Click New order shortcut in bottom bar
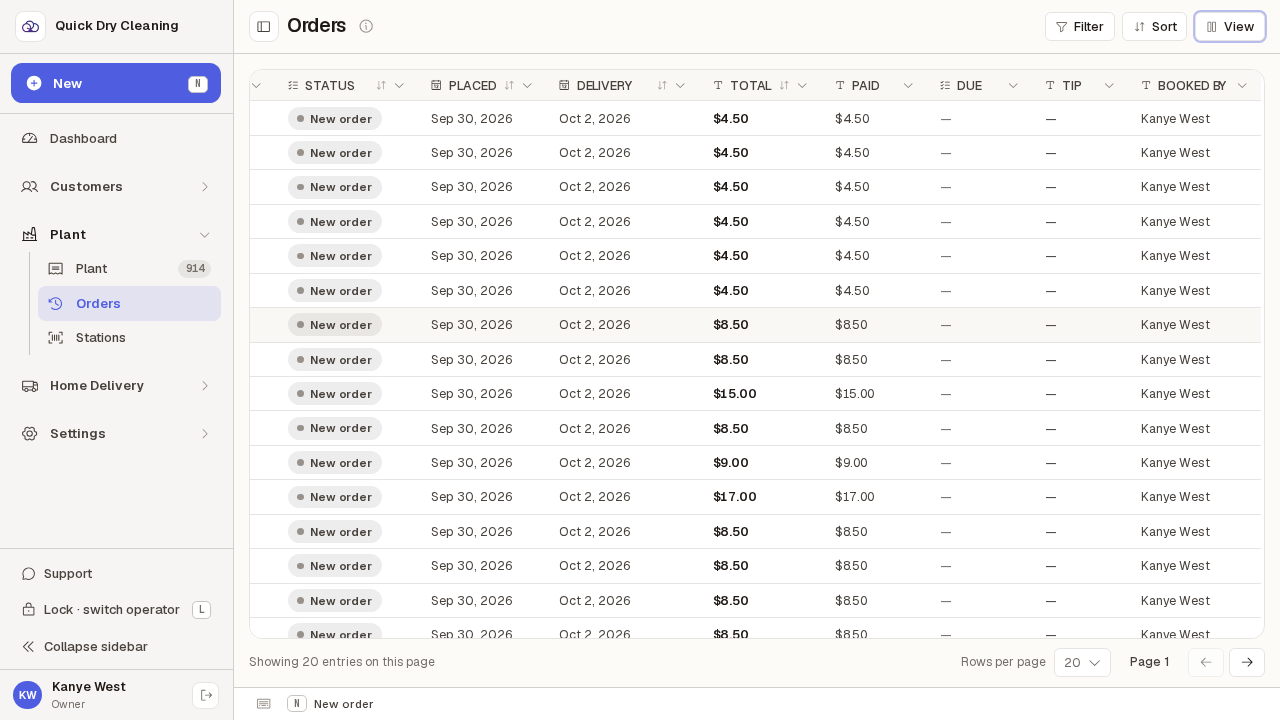 point(331,704)
